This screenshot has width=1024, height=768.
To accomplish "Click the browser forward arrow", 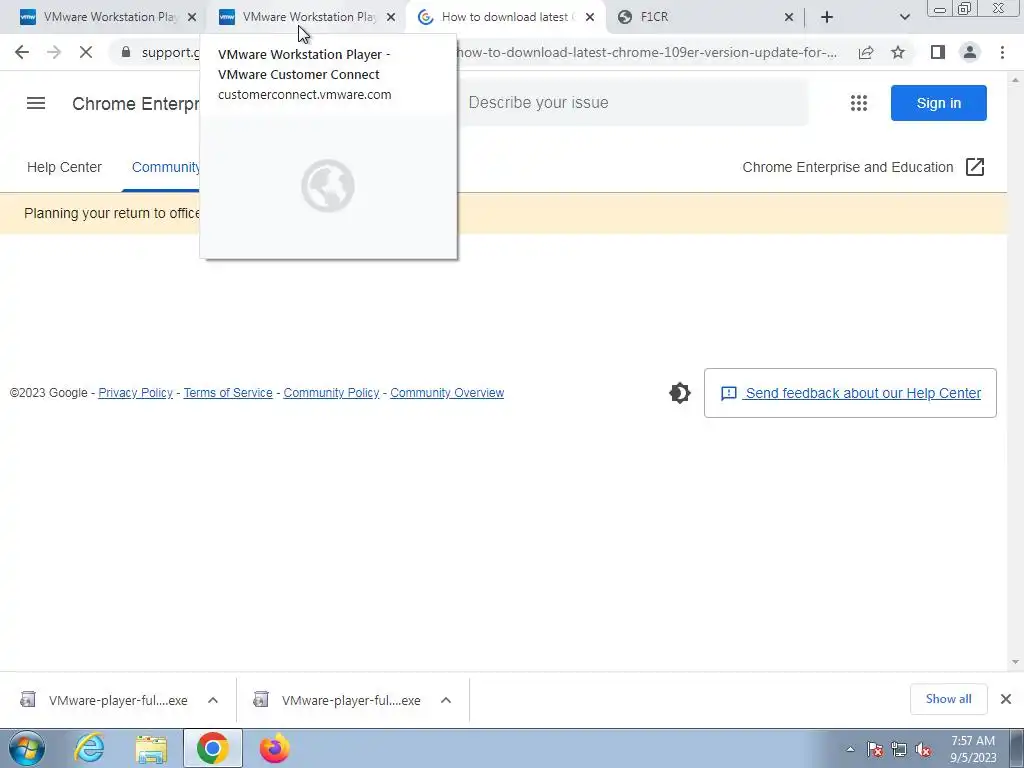I will (x=54, y=52).
